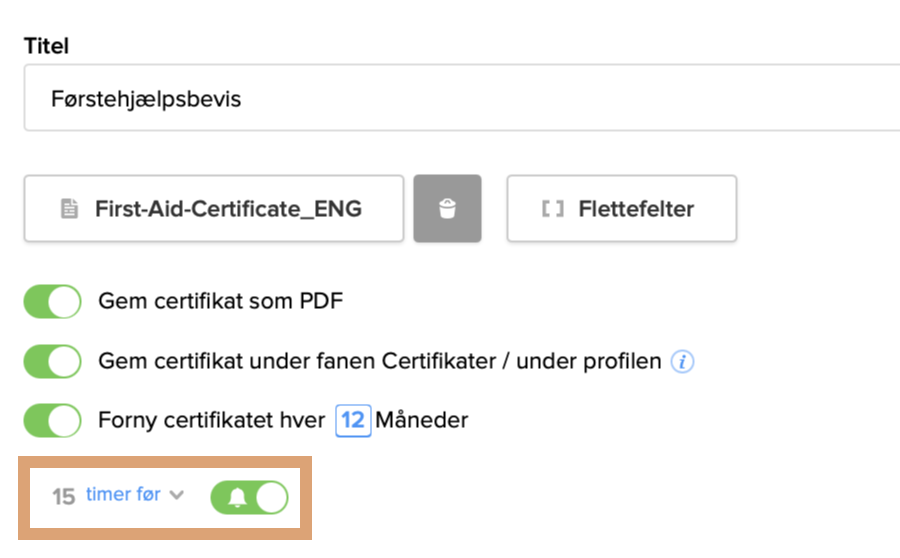
Task: Click the document icon on the certificate file button
Action: coord(69,210)
